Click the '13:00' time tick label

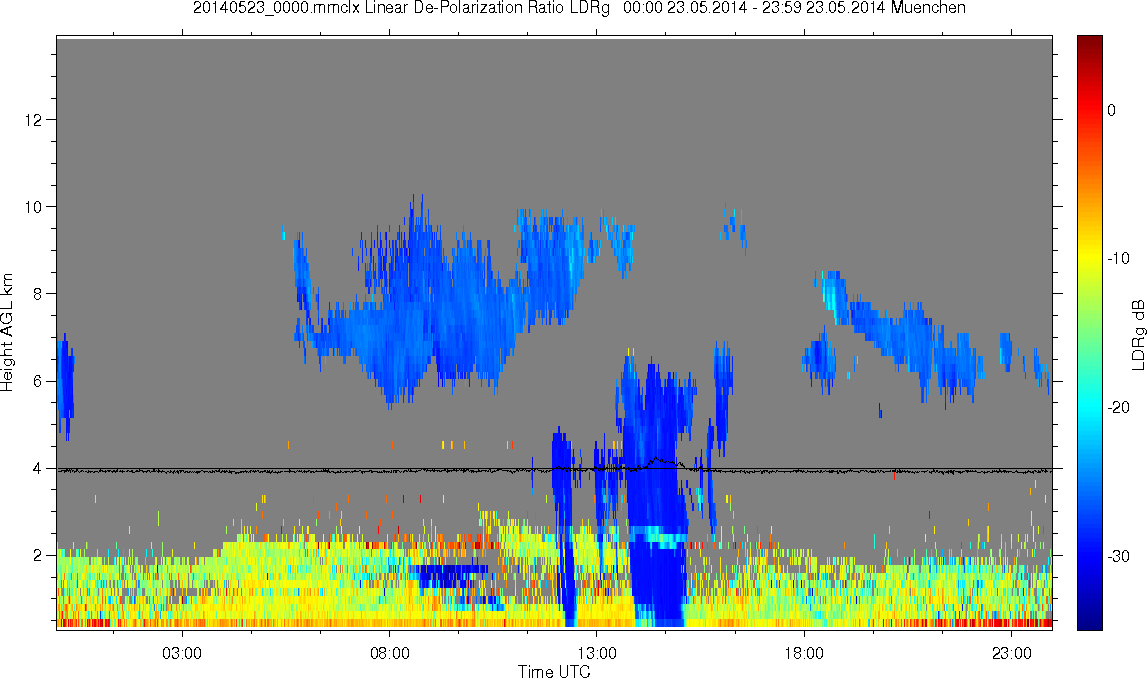click(x=596, y=653)
